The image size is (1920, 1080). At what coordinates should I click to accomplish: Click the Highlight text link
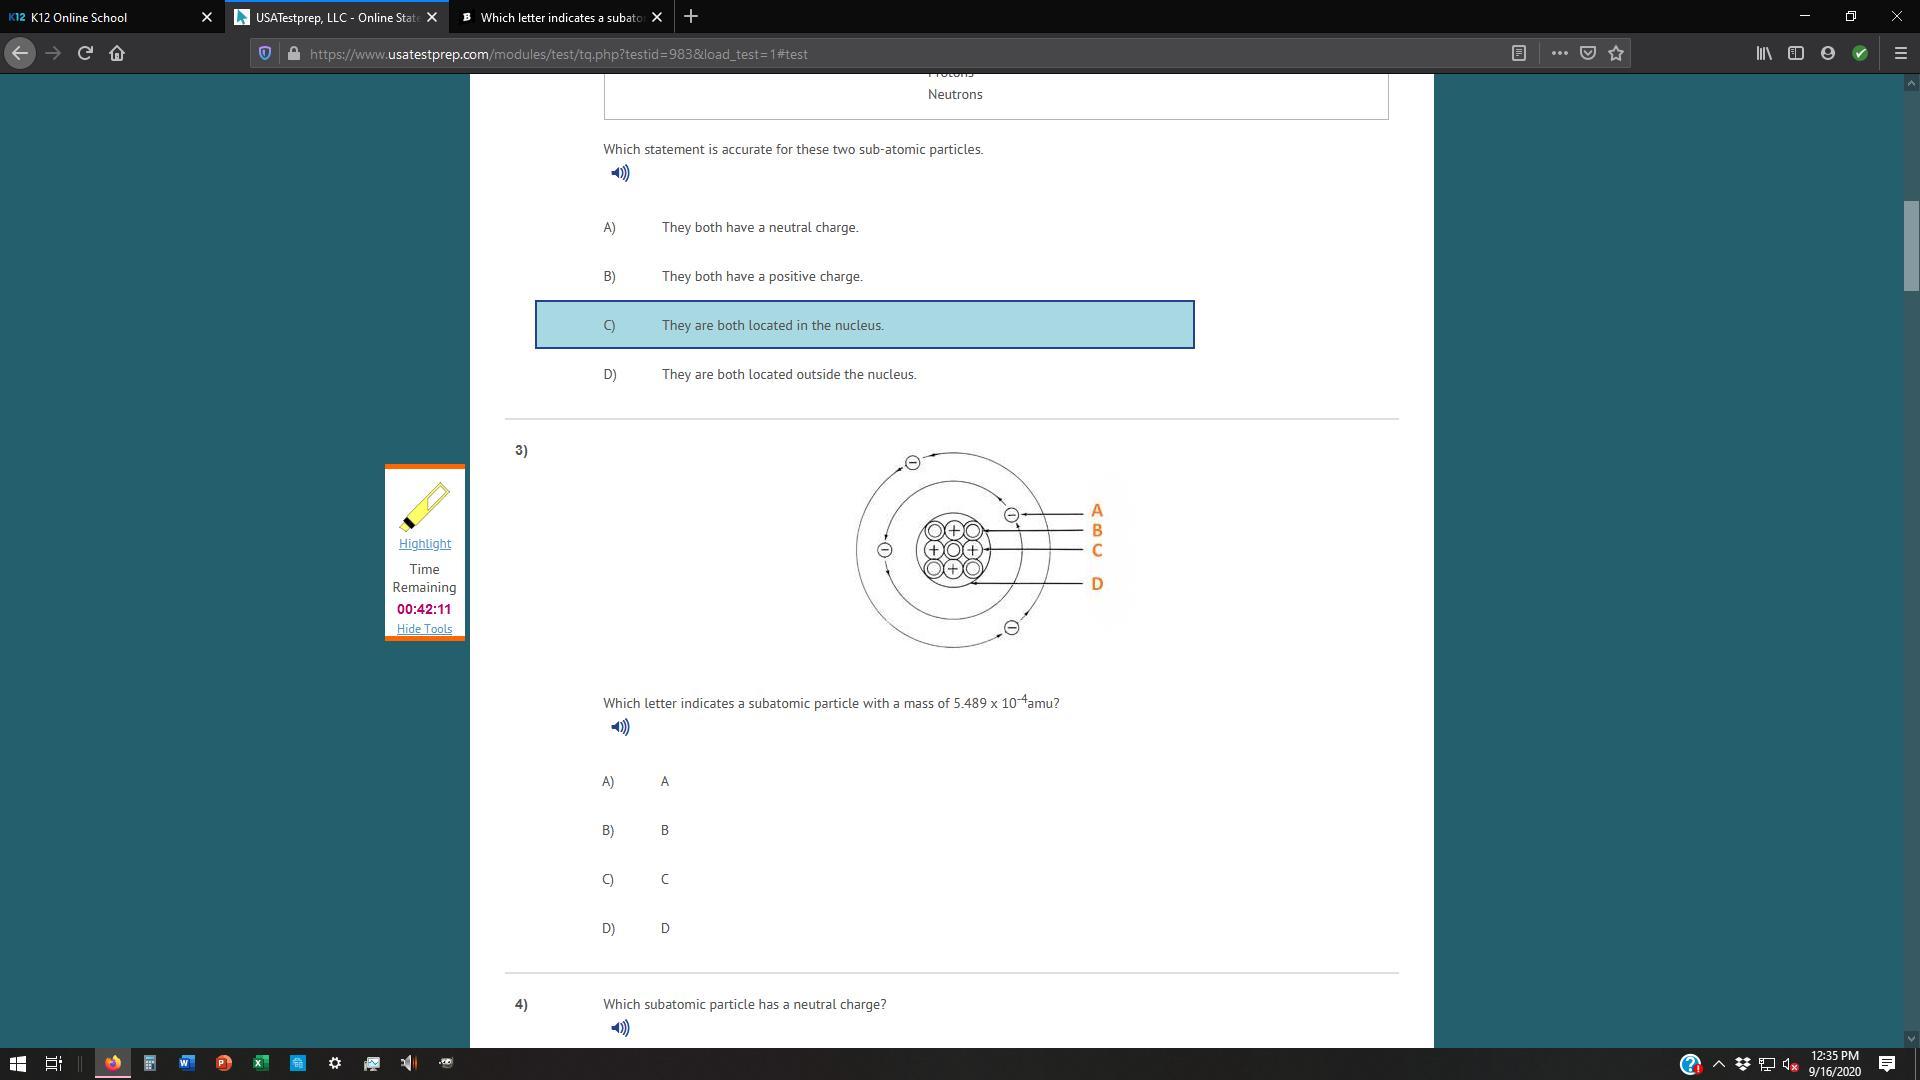[424, 544]
